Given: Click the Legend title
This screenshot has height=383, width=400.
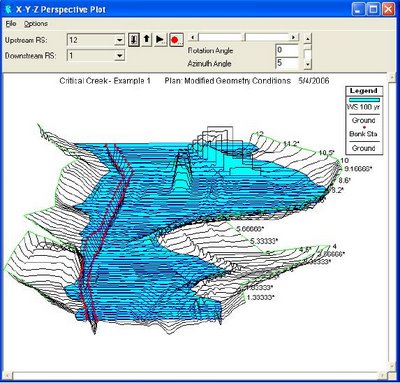Looking at the screenshot, I should pyautogui.click(x=364, y=91).
